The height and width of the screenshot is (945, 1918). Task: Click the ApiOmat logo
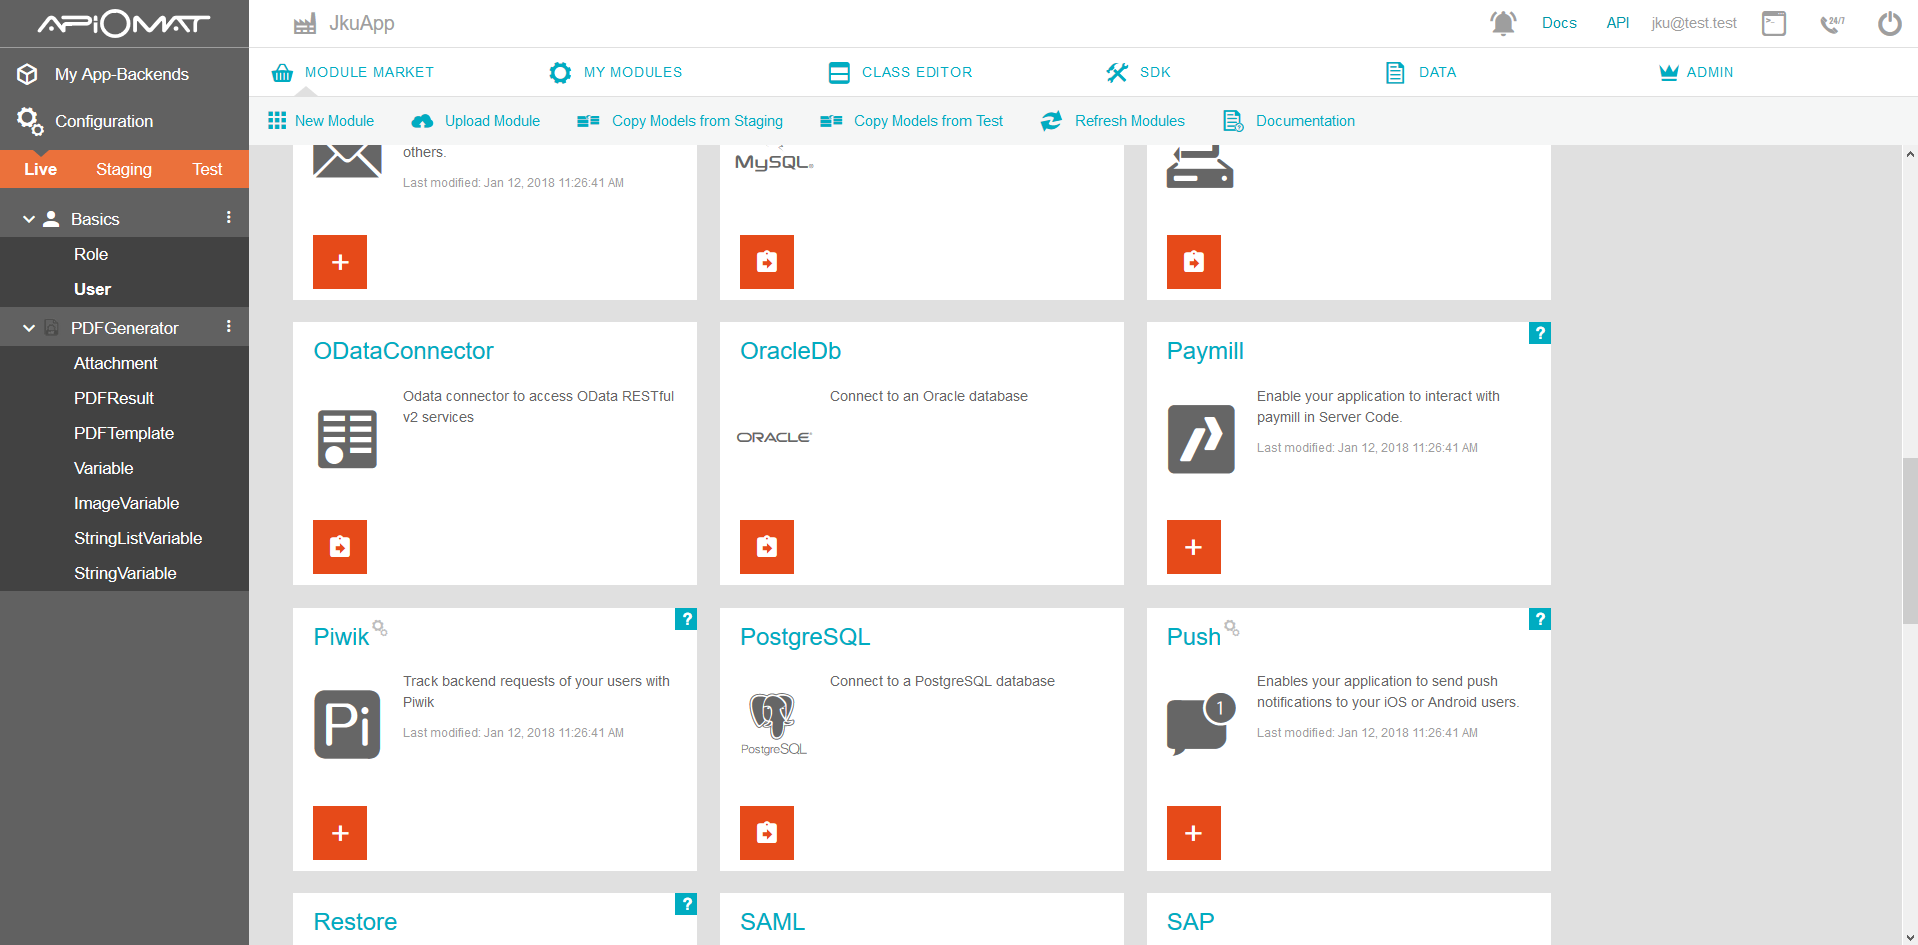coord(124,23)
